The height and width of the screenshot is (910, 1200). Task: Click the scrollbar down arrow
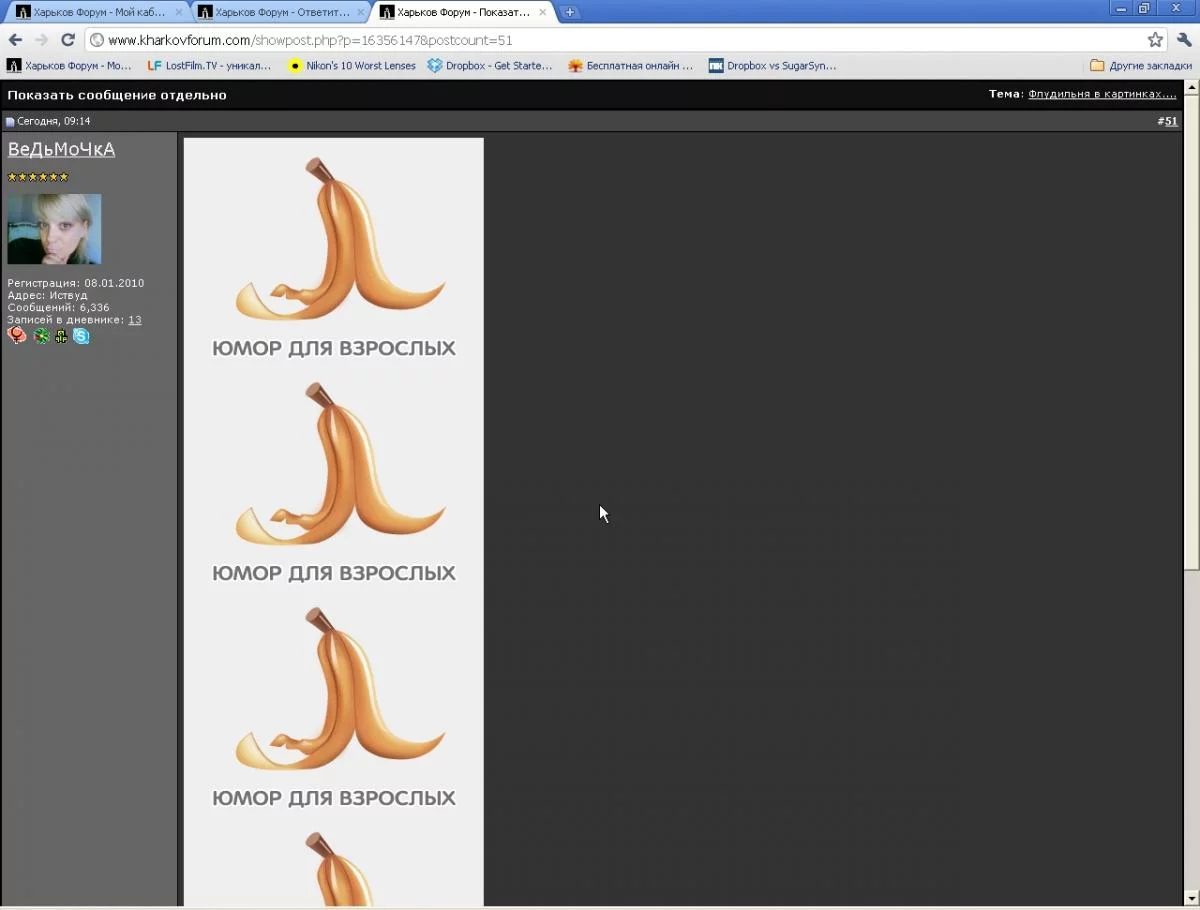coord(1191,900)
